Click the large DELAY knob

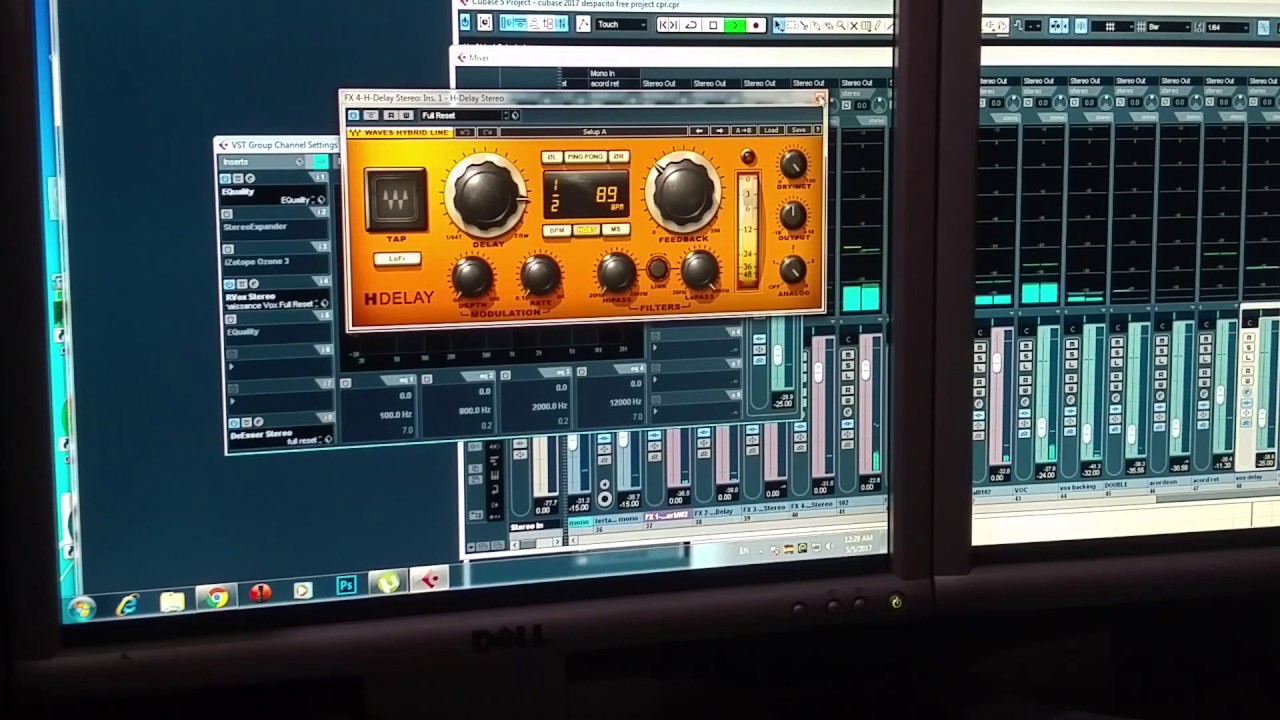tap(486, 196)
